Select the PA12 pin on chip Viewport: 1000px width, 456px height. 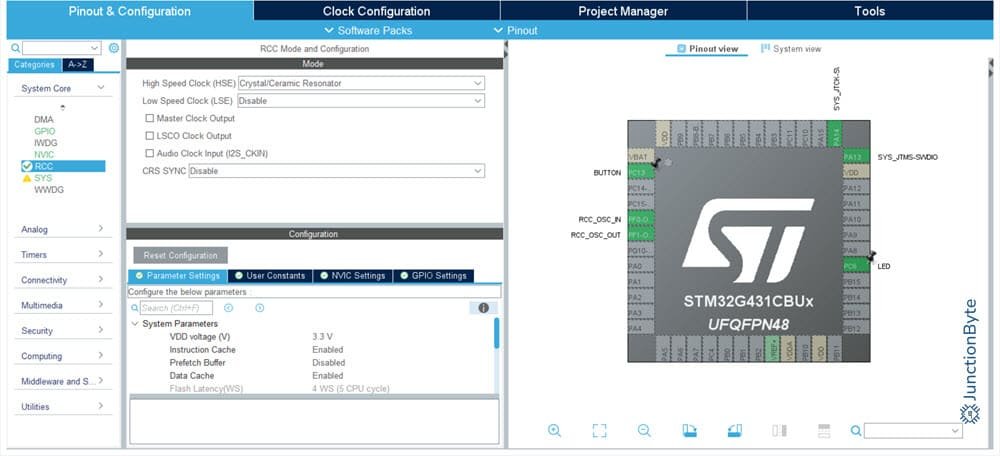855,188
